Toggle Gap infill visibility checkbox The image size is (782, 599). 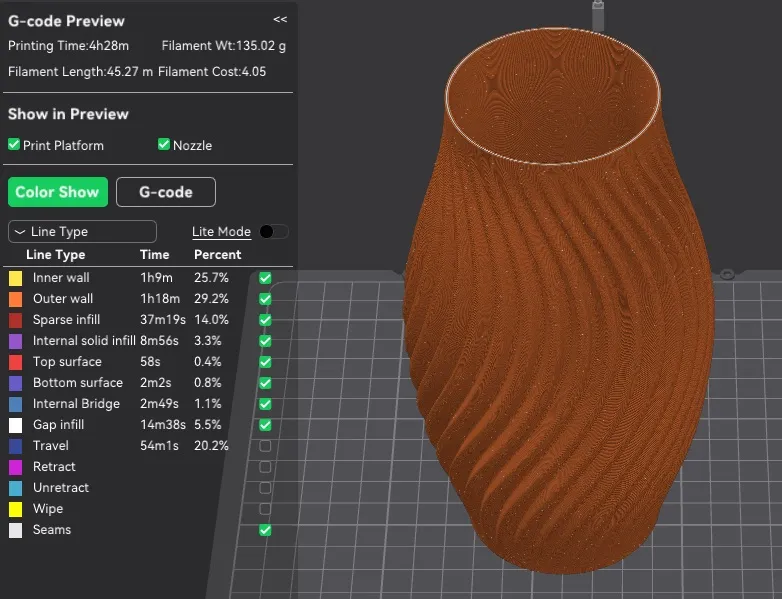point(265,425)
